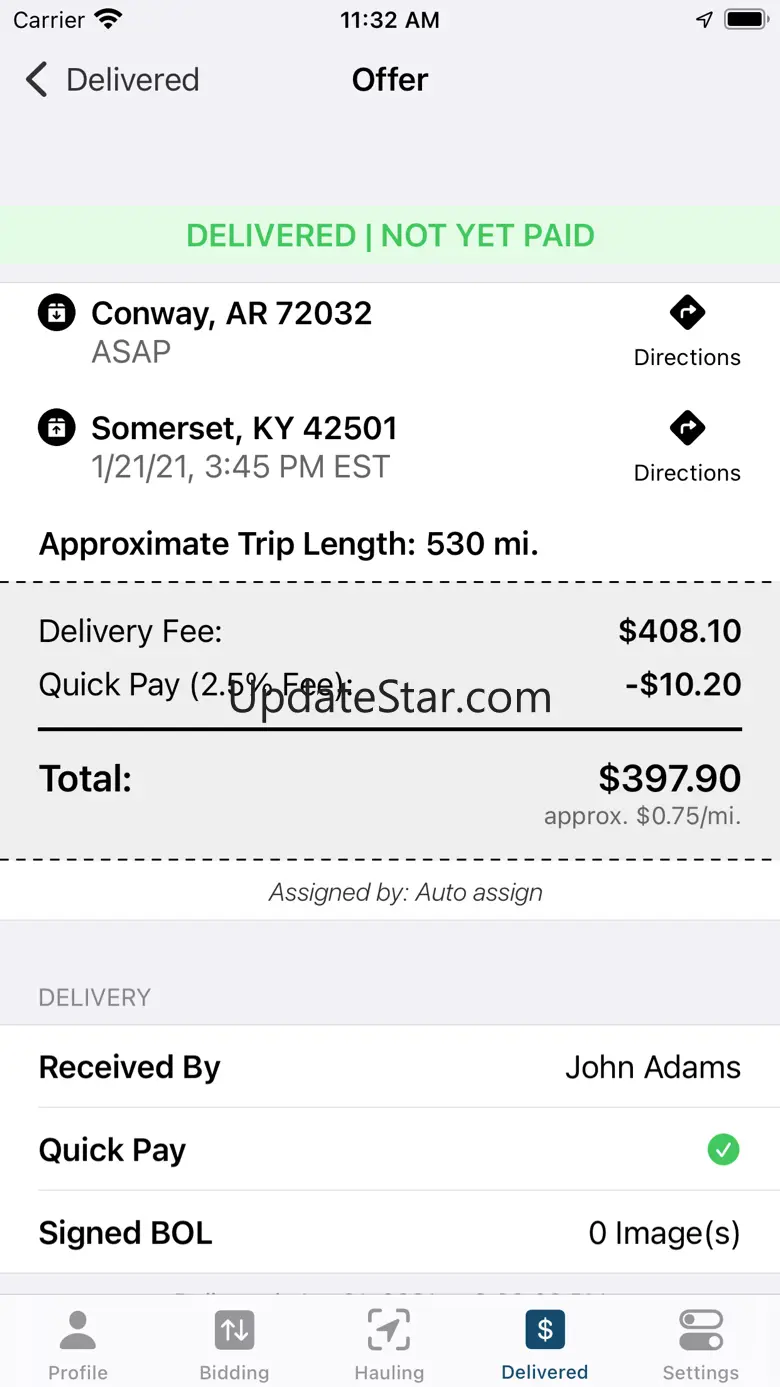Switch to the Bidding tab
This screenshot has width=780, height=1387.
pos(234,1344)
